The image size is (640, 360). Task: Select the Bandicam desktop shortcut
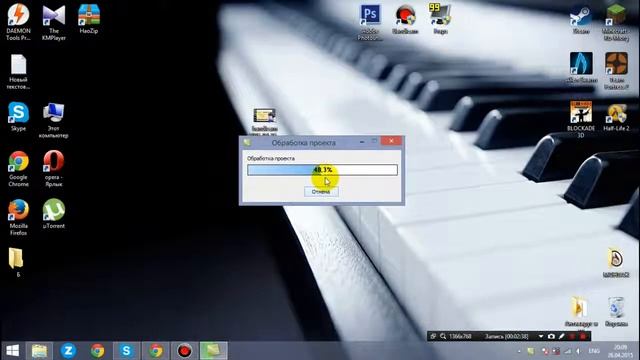coord(405,19)
